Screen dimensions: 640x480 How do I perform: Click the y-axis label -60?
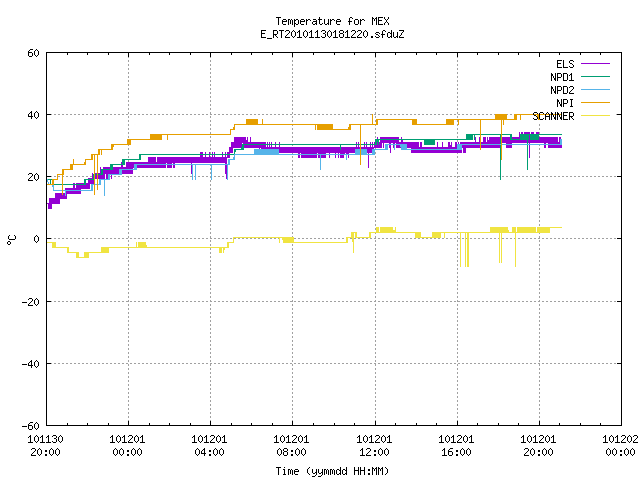tap(31, 426)
